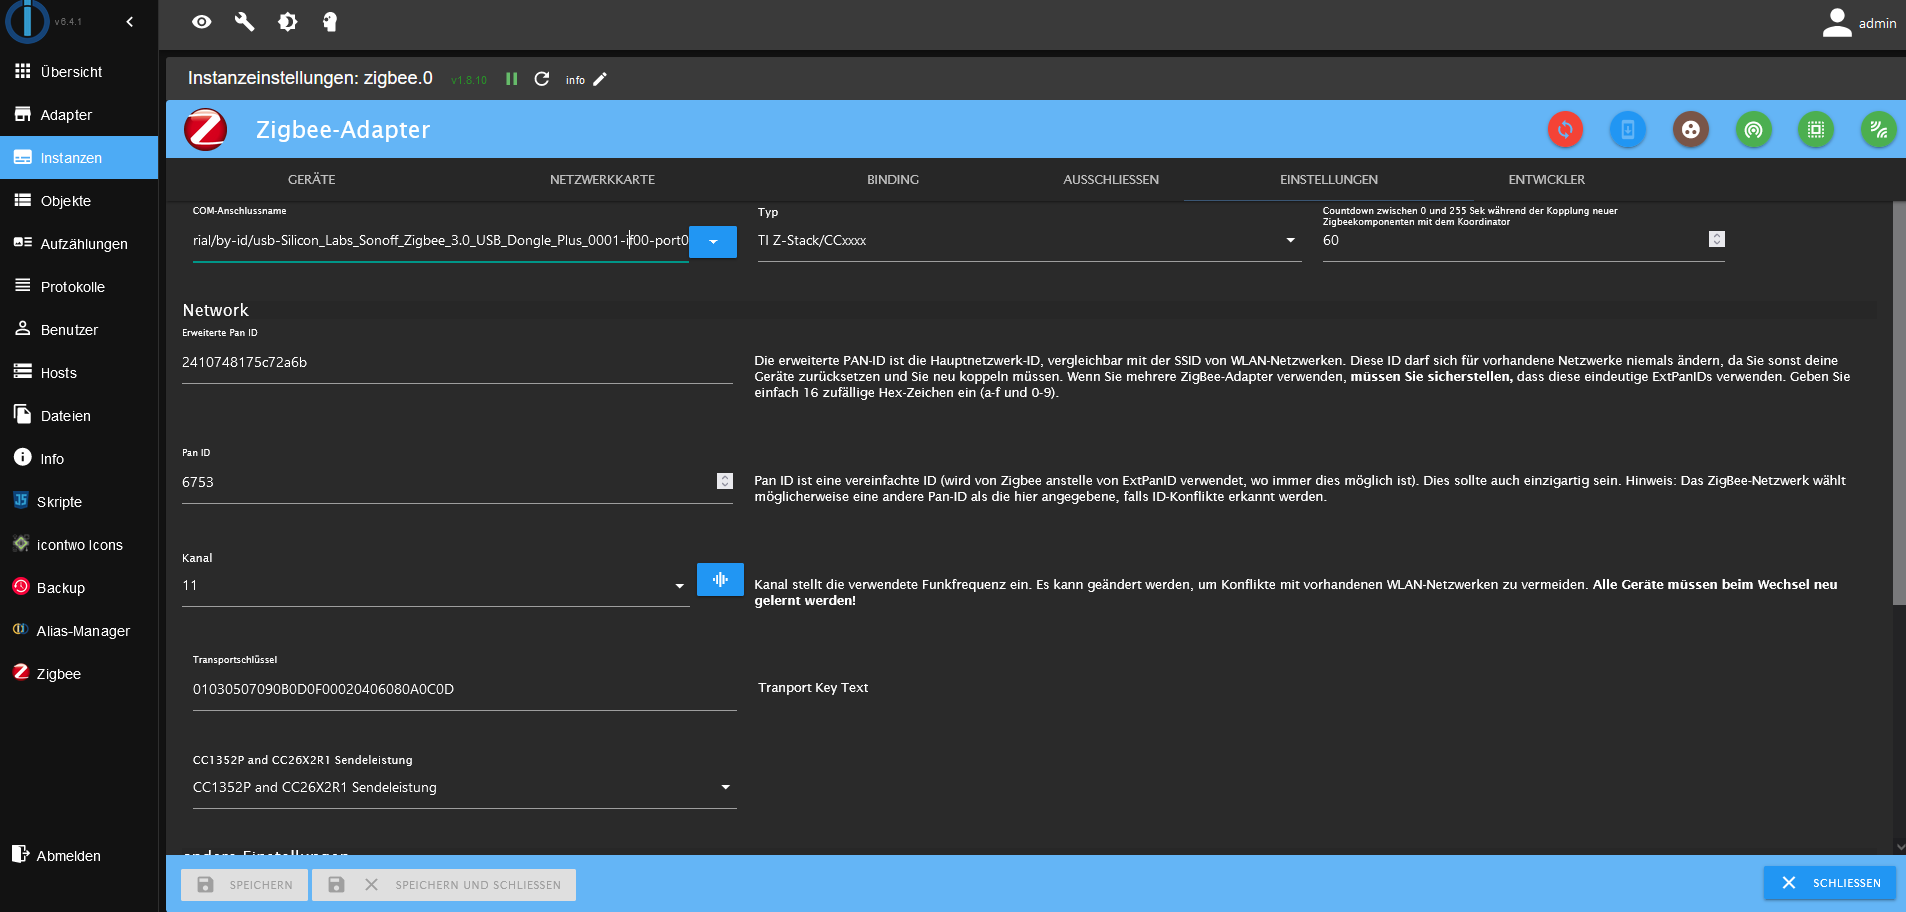Open Skripte in the sidebar
Viewport: 1906px width, 912px height.
click(79, 502)
